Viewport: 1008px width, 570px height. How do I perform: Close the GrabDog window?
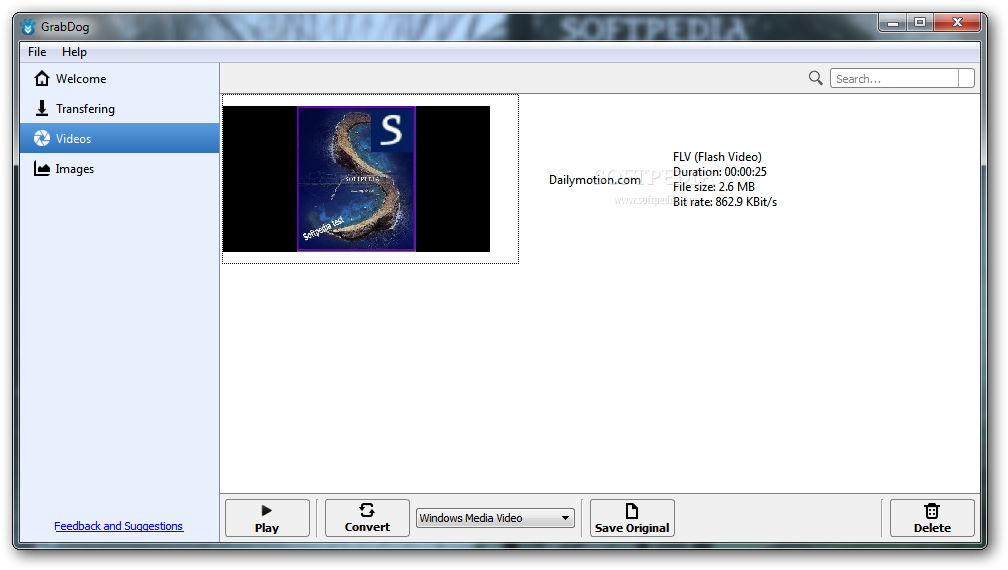[957, 22]
